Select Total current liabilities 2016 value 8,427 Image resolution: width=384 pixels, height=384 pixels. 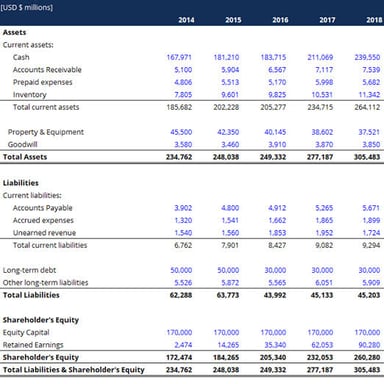(x=277, y=245)
